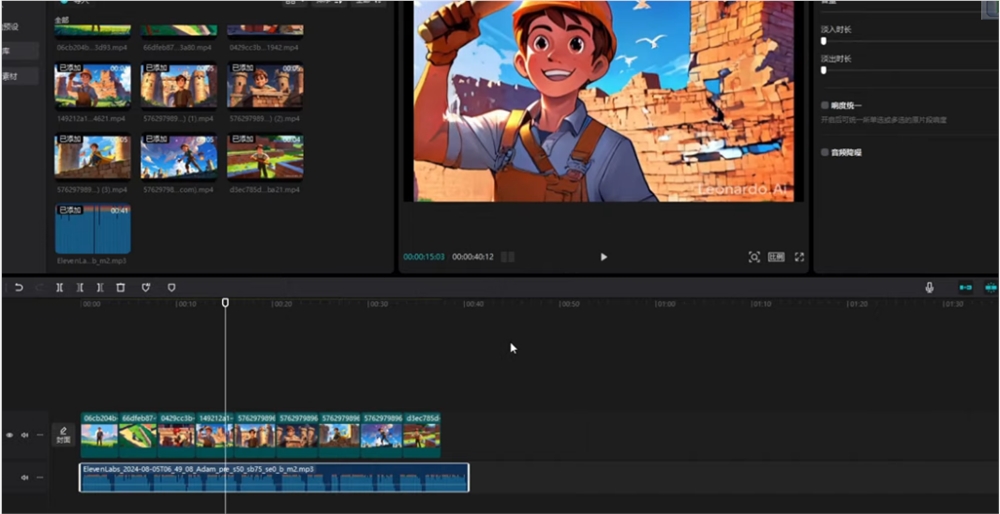This screenshot has height=514, width=1000.
Task: Select media thumbnail 576297989...) (1).mp4
Action: (179, 85)
